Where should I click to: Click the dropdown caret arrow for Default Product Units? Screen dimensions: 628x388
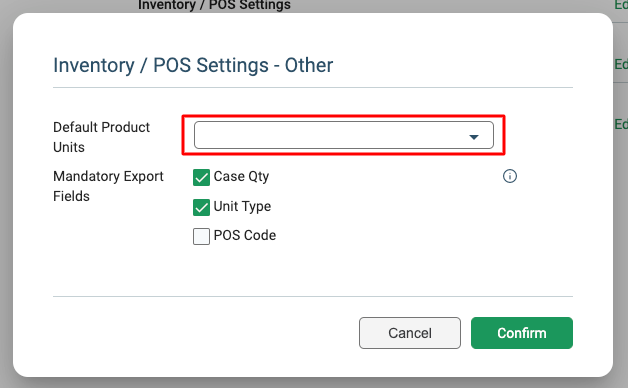[474, 137]
